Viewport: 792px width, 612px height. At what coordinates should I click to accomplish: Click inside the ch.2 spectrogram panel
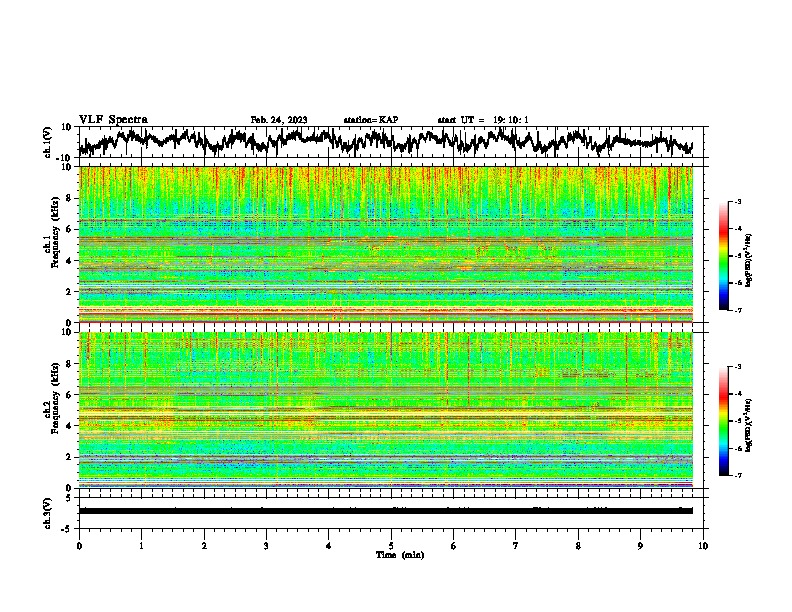(385, 410)
